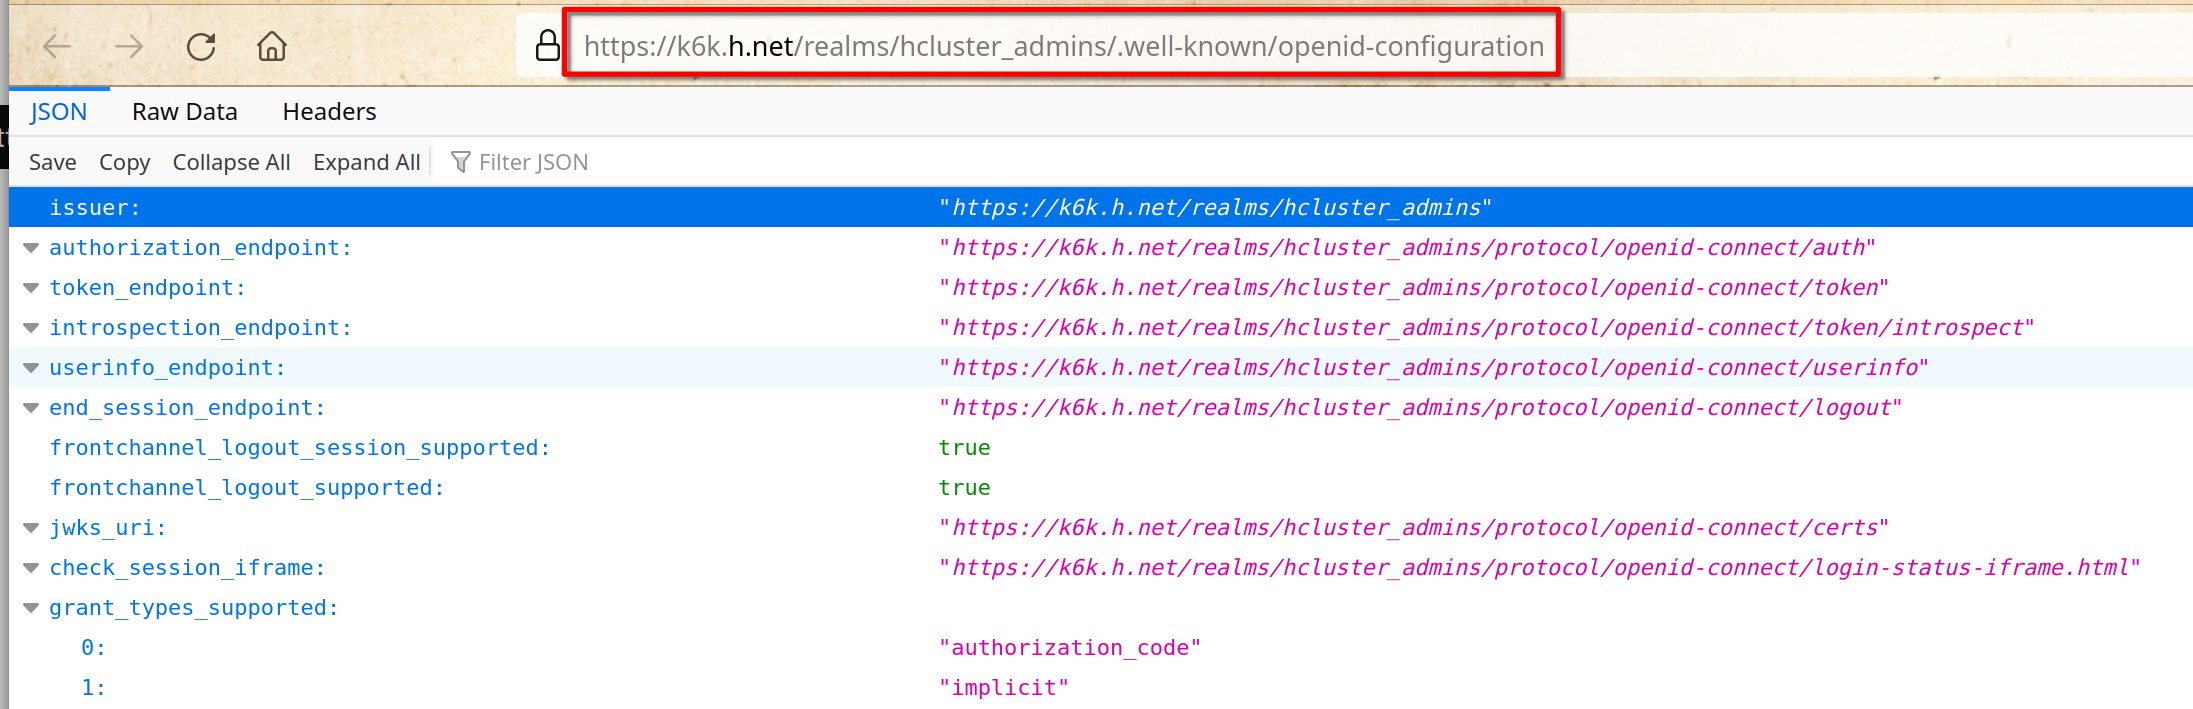Click the address bar URL field
Image resolution: width=2193 pixels, height=709 pixels.
coord(1063,46)
